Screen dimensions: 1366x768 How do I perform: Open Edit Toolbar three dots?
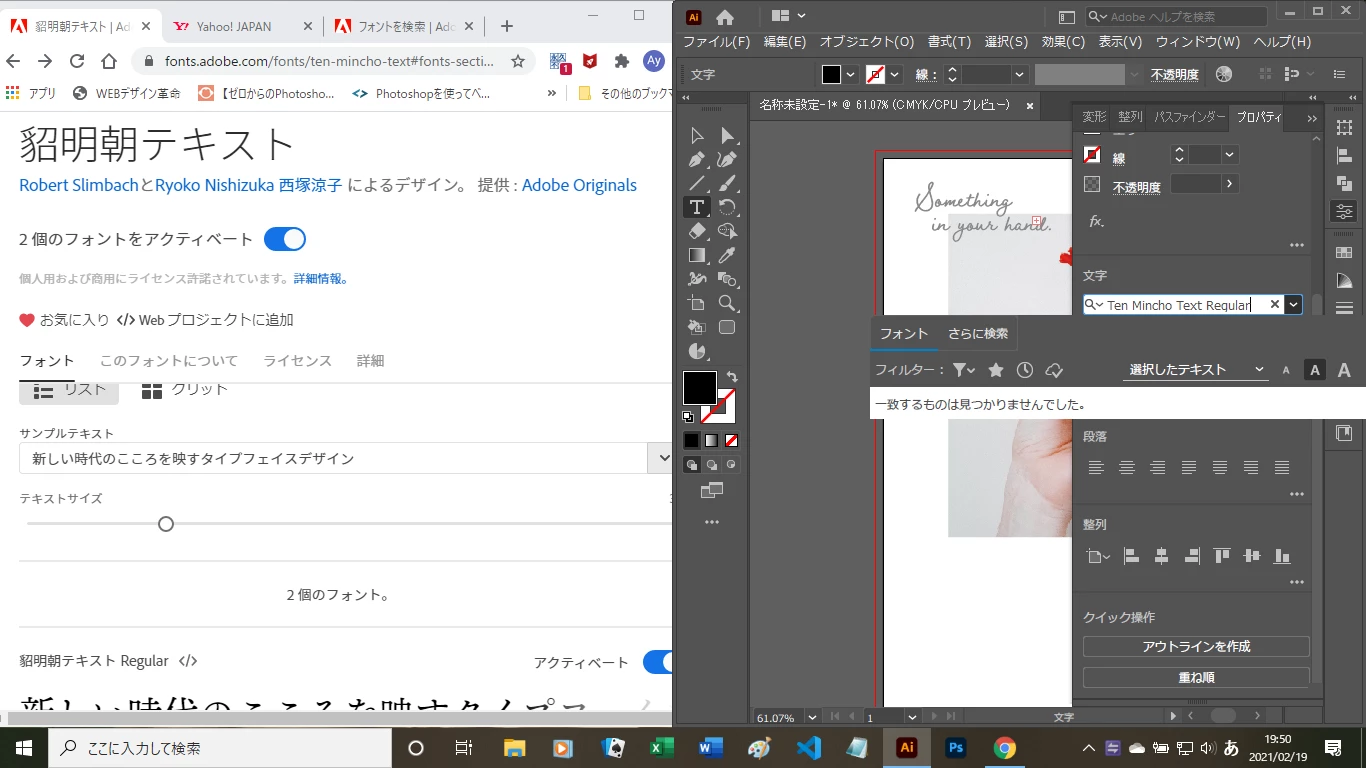712,522
